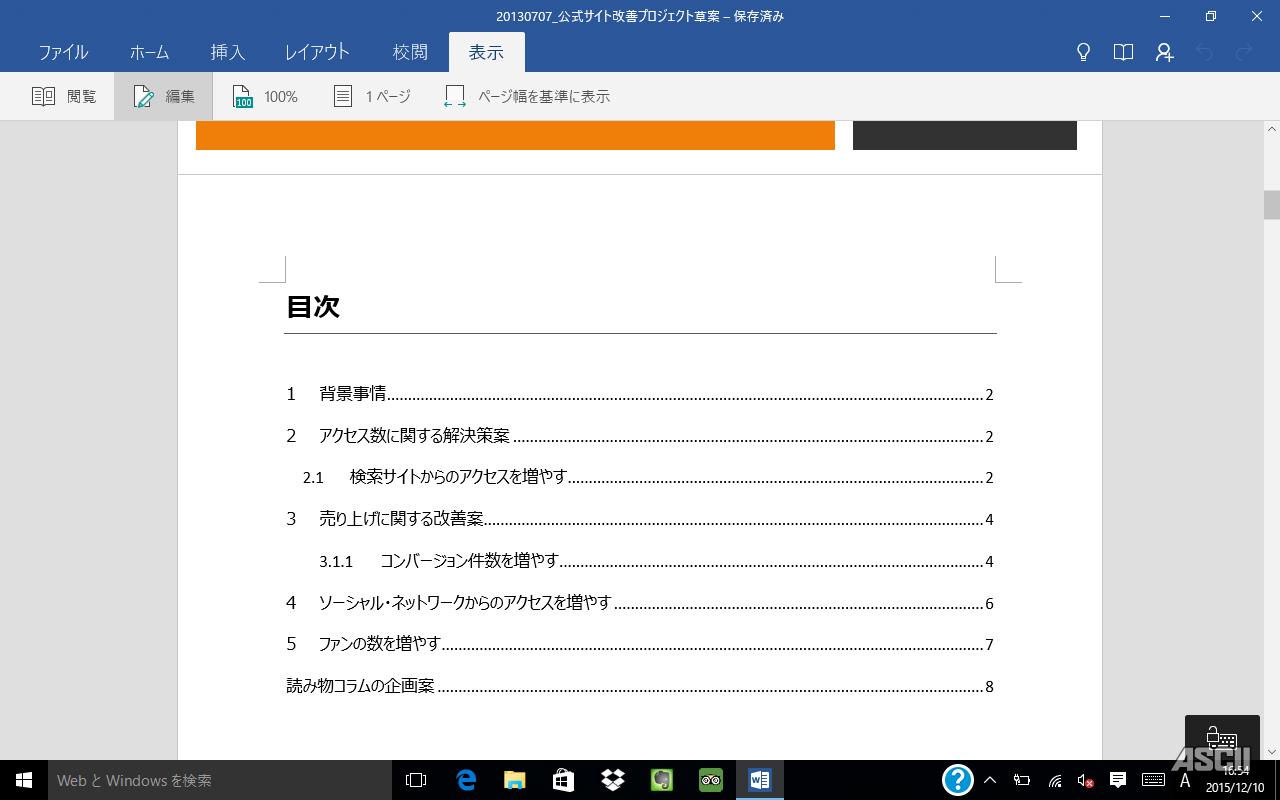This screenshot has width=1280, height=800.
Task: Go to contents entry ファンの数を増やす
Action: coord(639,644)
